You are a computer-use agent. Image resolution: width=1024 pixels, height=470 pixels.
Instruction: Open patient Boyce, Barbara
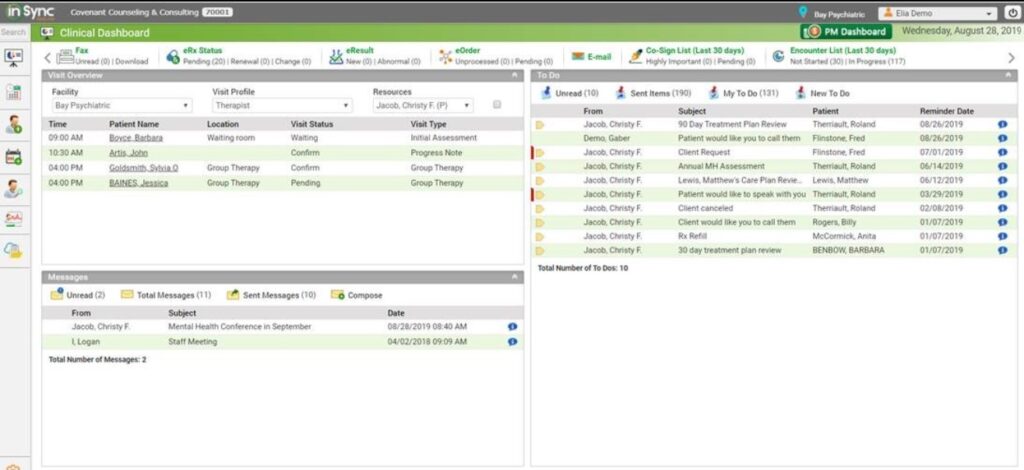(136, 138)
